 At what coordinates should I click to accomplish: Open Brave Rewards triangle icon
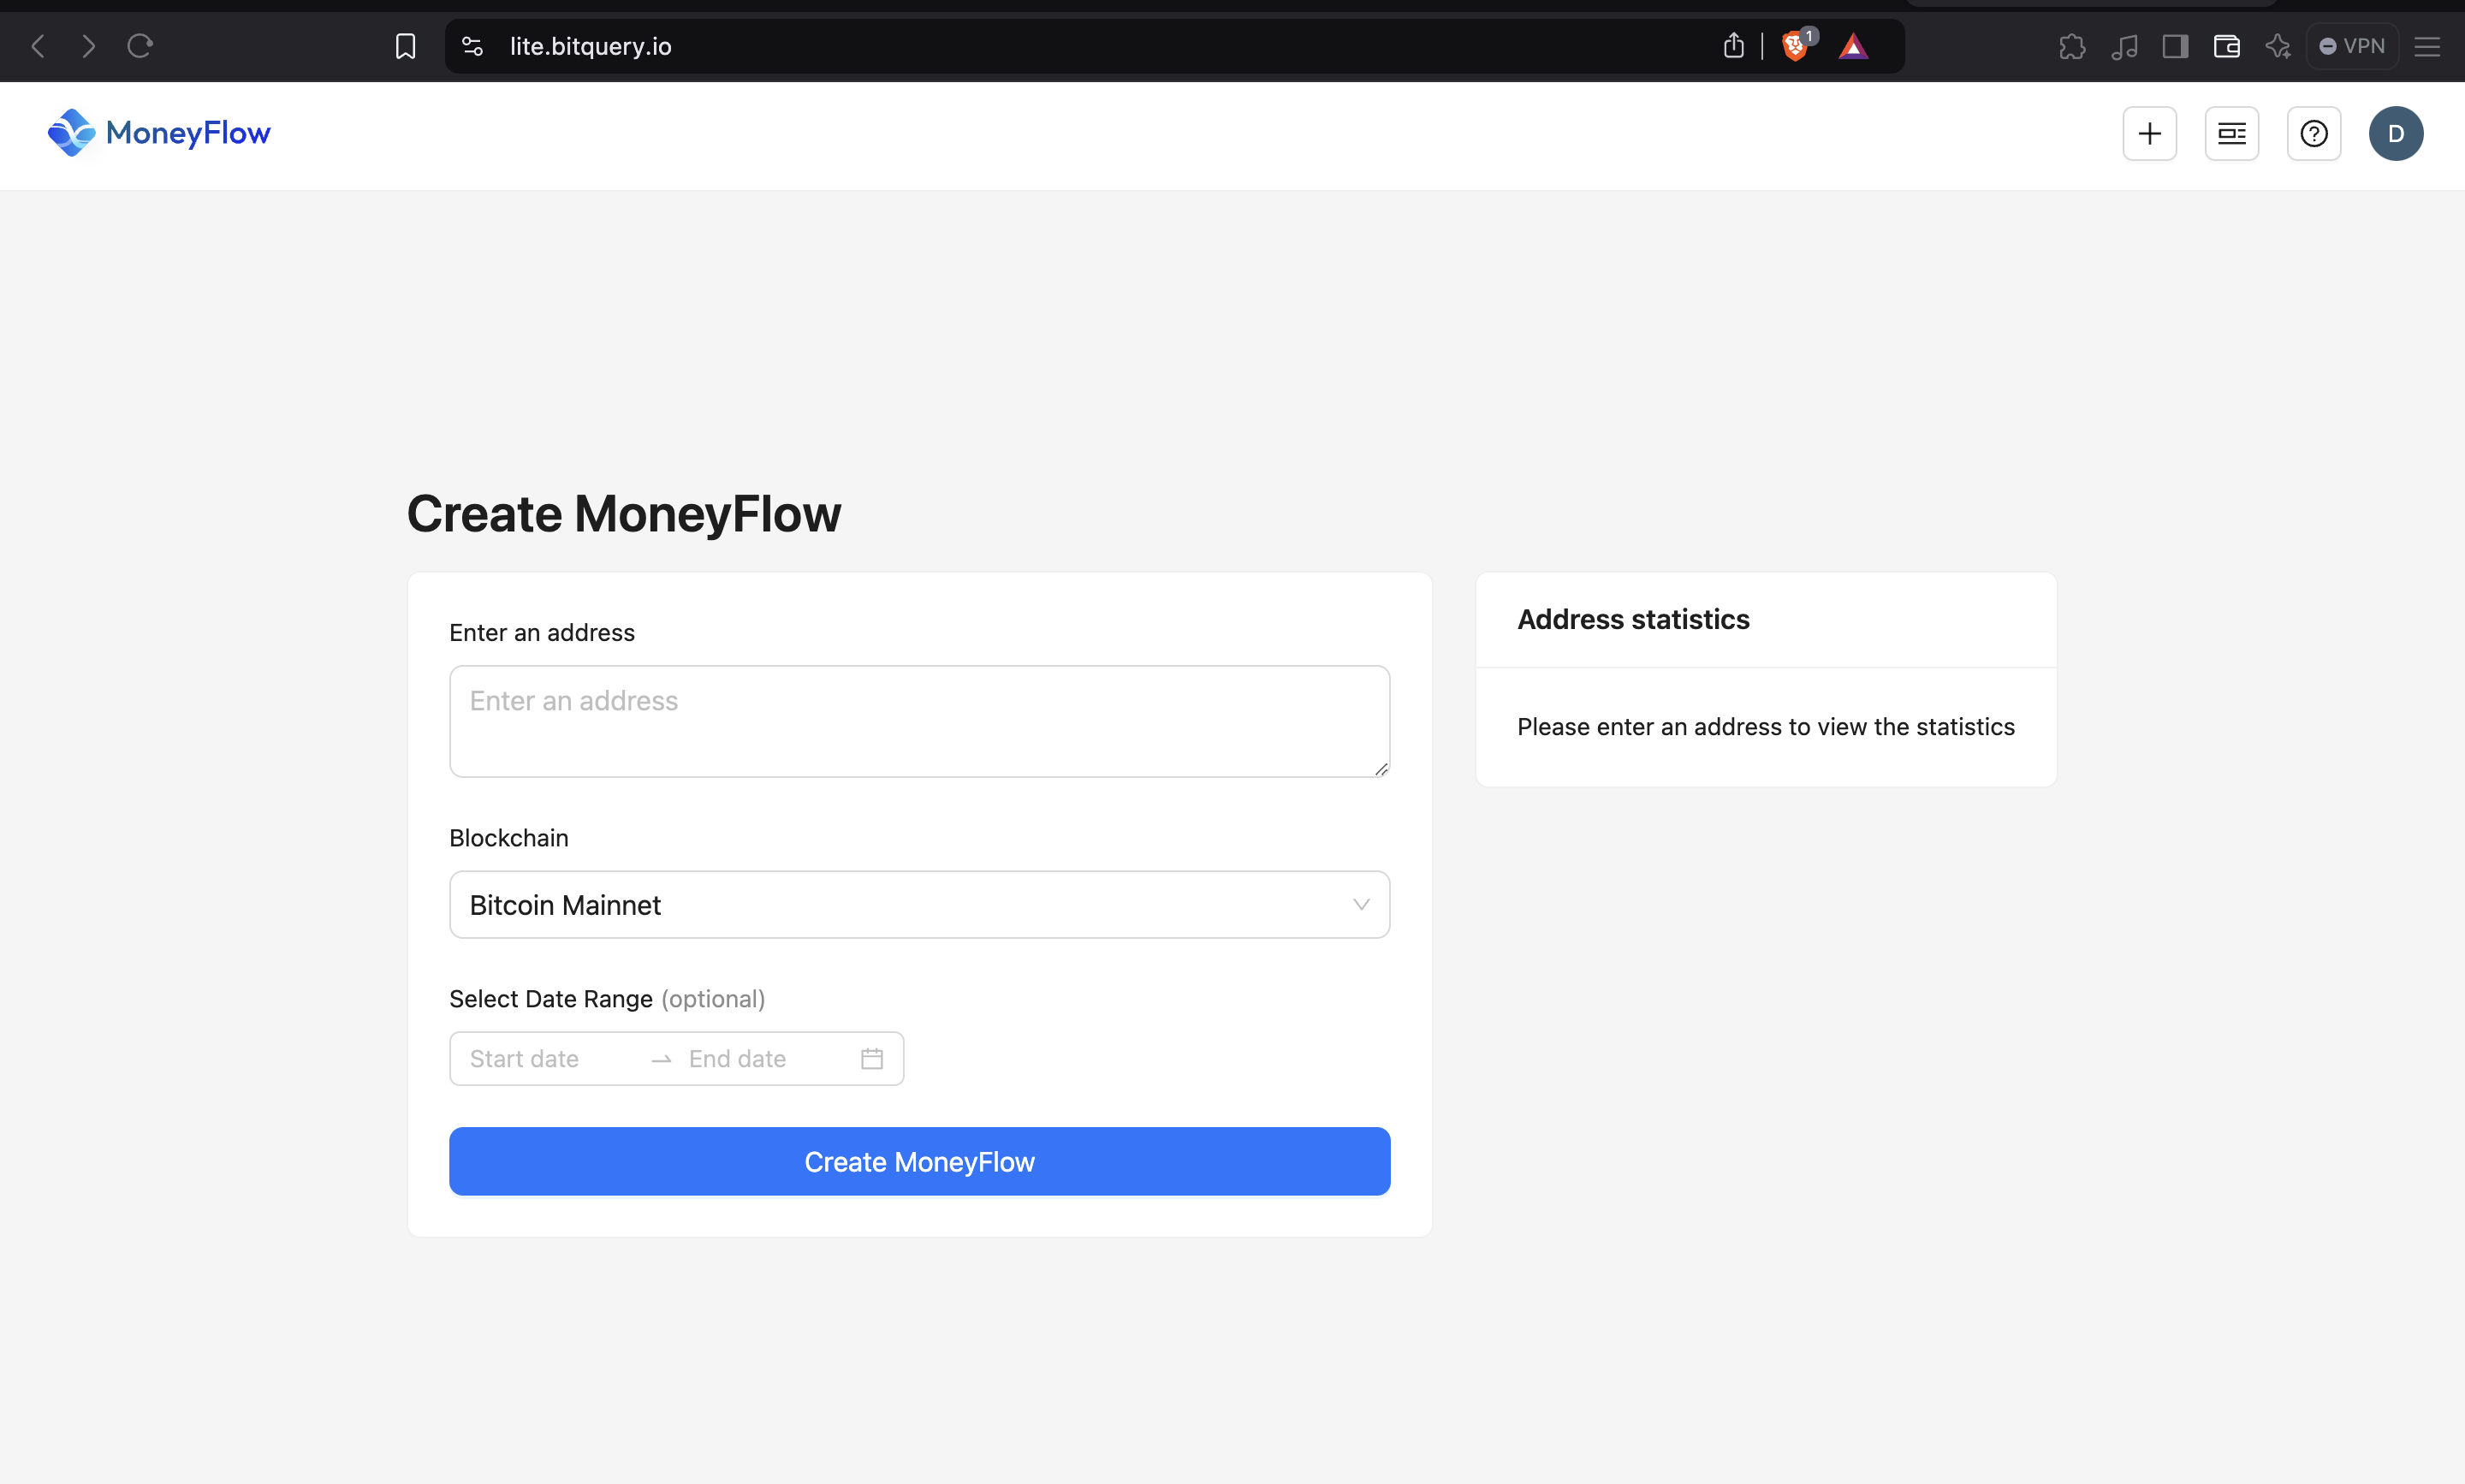(1853, 45)
